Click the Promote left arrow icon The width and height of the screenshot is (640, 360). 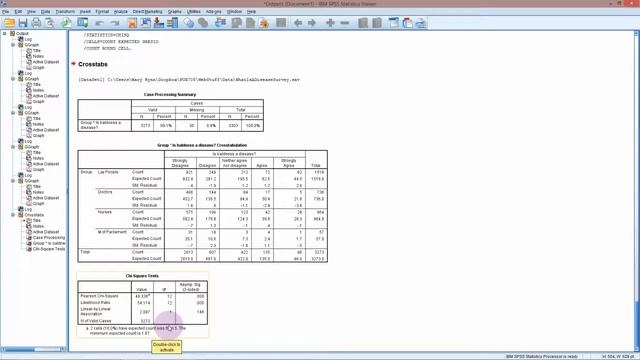coord(298,23)
